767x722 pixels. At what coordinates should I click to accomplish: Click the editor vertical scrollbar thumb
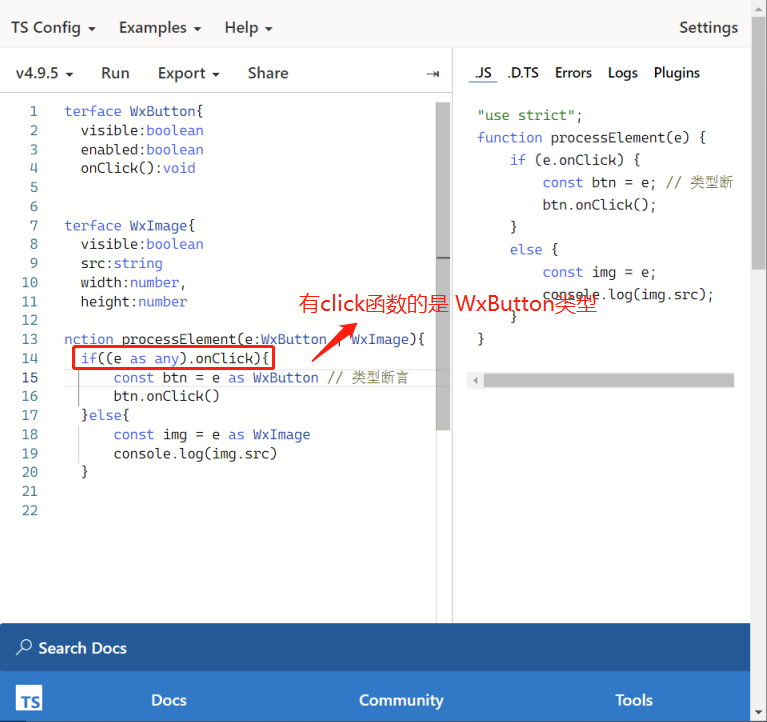click(x=443, y=266)
